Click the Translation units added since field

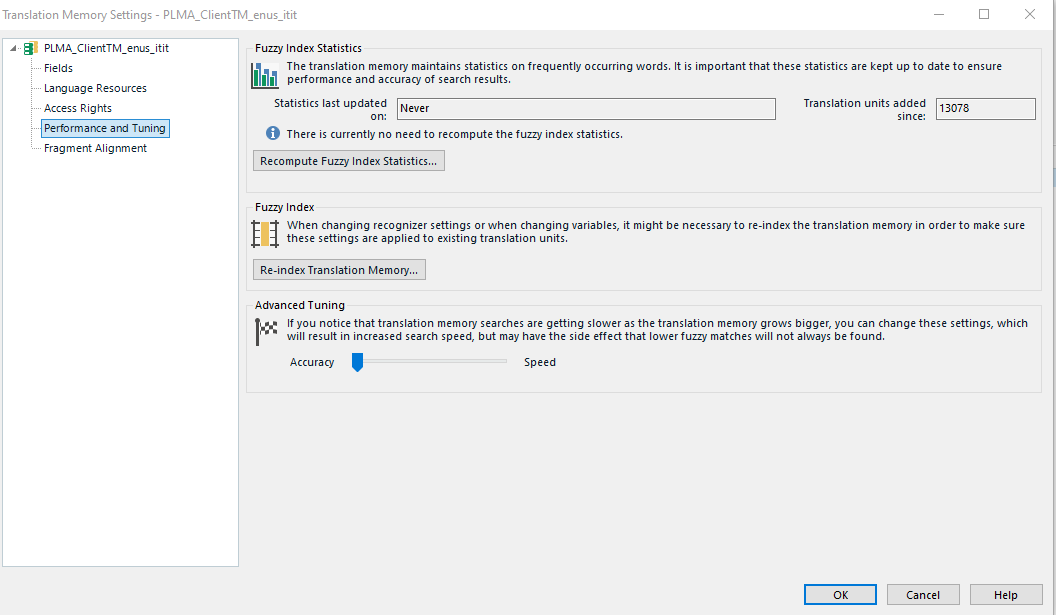point(986,108)
